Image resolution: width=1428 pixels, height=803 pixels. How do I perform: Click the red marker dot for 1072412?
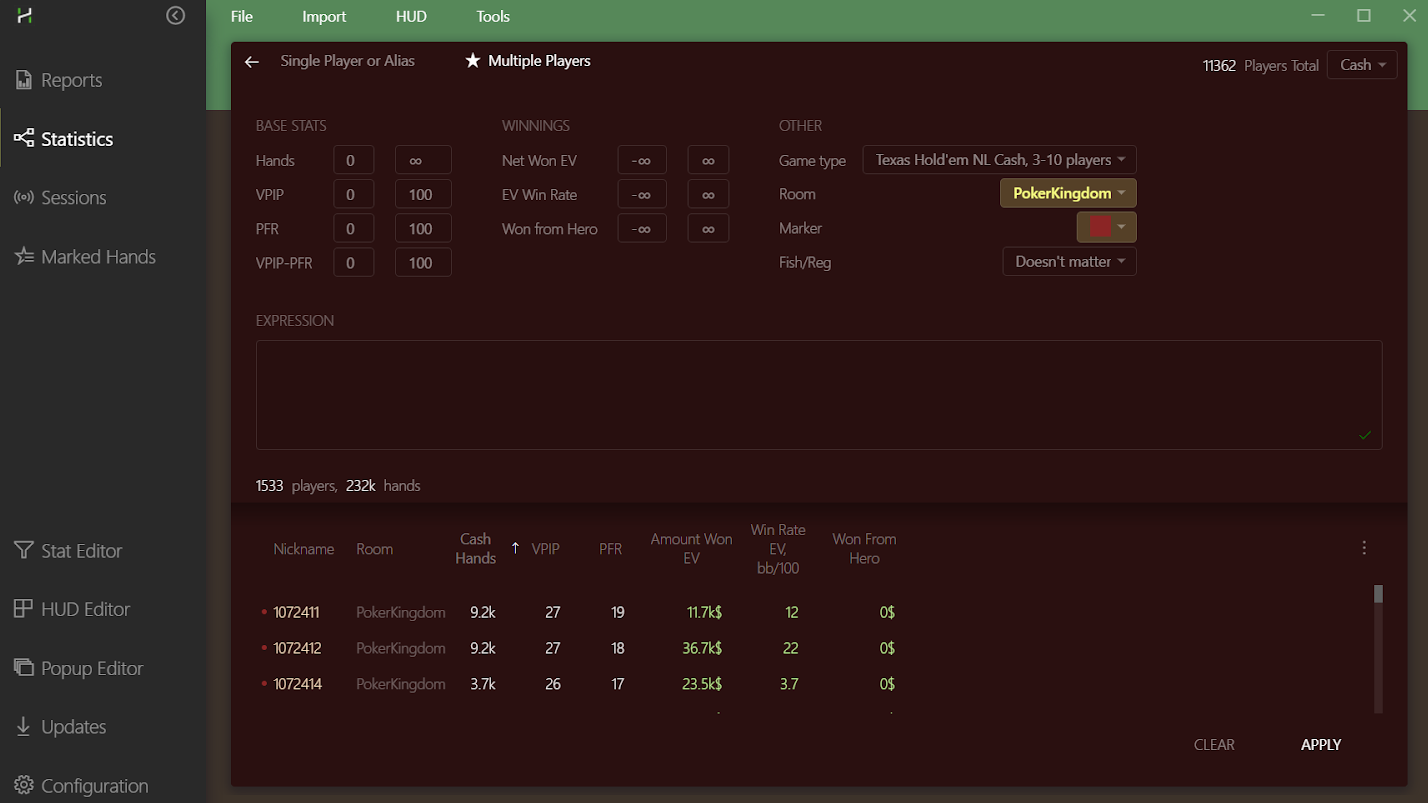[264, 648]
